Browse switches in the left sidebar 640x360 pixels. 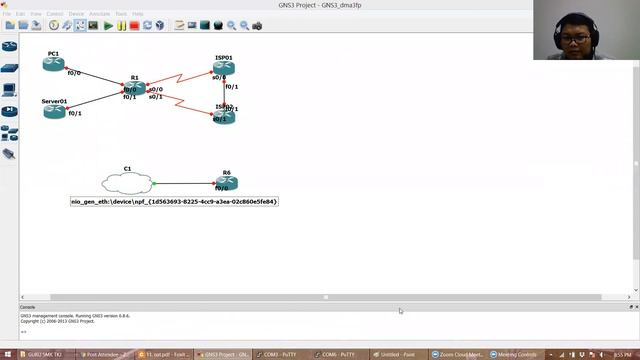pyautogui.click(x=9, y=68)
